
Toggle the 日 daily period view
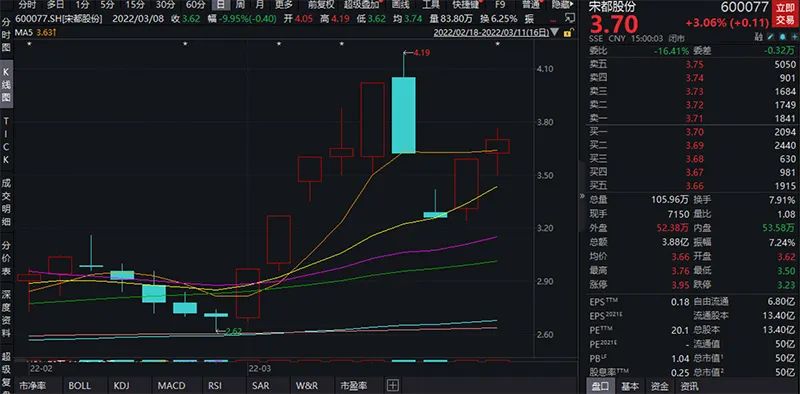click(x=220, y=5)
